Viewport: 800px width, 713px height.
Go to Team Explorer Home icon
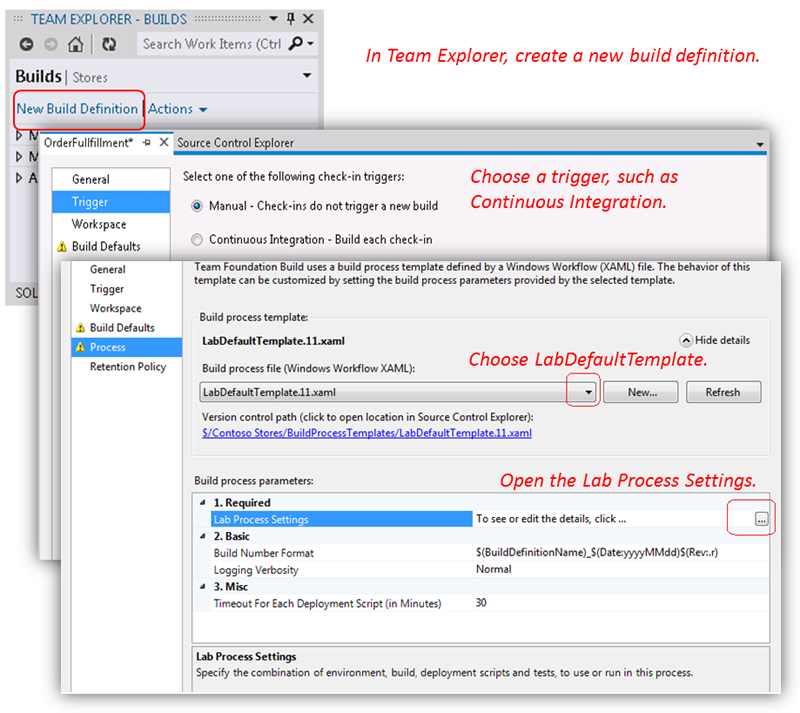click(76, 44)
